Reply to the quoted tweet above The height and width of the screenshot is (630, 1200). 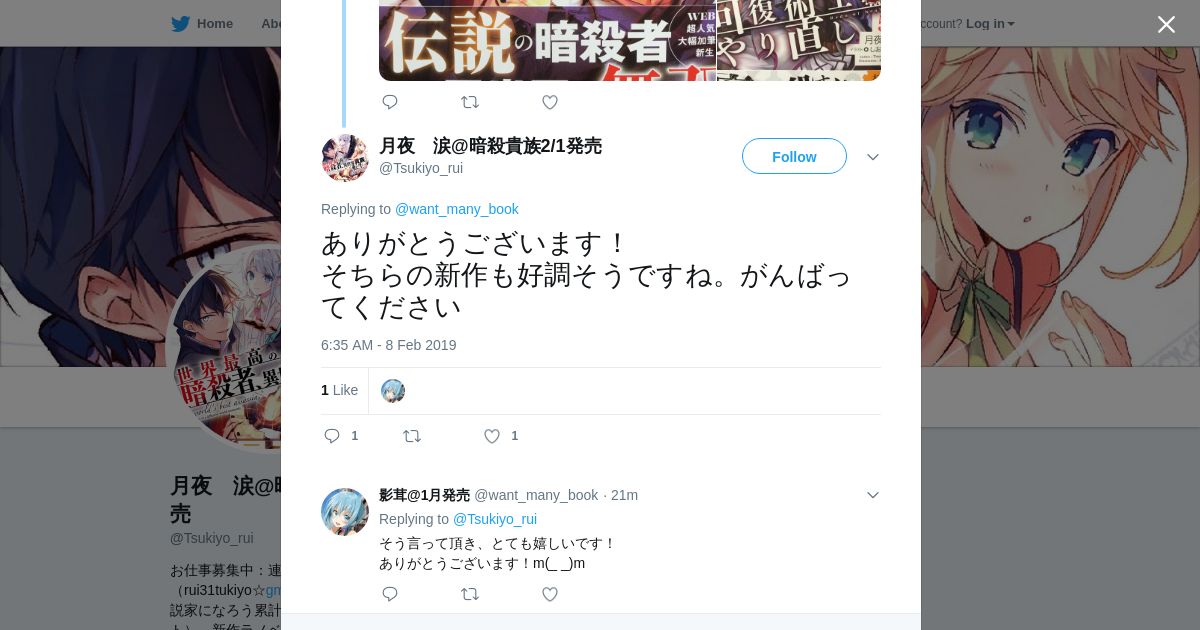[390, 102]
